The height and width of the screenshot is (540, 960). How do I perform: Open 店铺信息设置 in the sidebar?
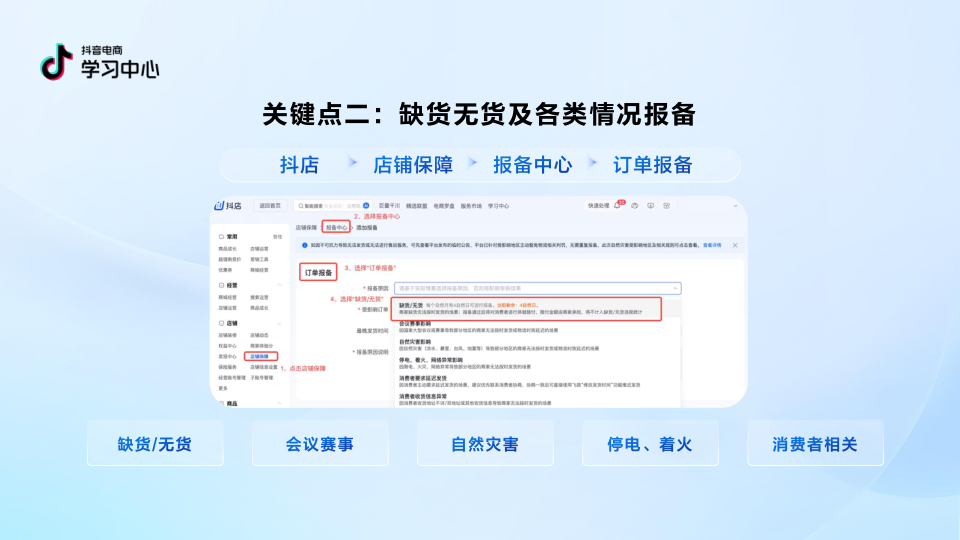click(263, 367)
